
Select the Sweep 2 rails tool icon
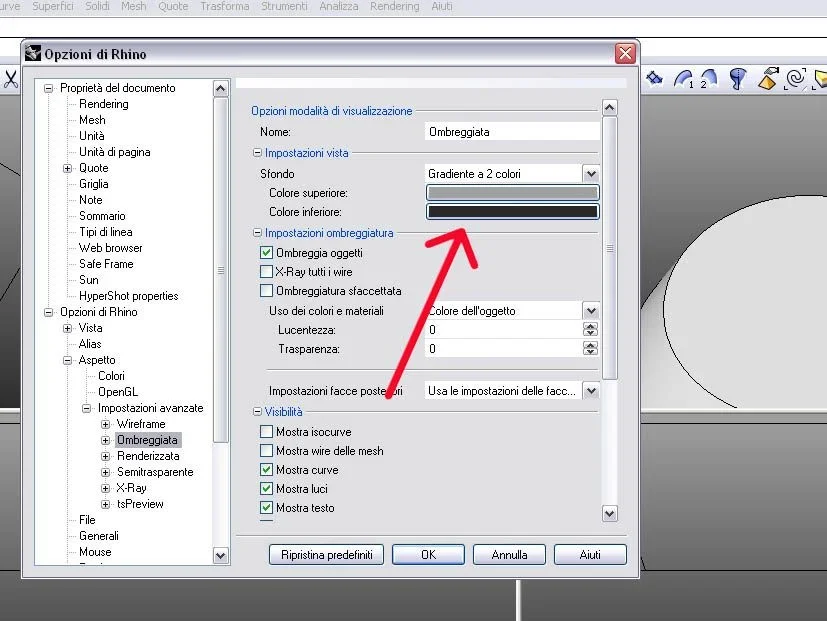coord(709,79)
